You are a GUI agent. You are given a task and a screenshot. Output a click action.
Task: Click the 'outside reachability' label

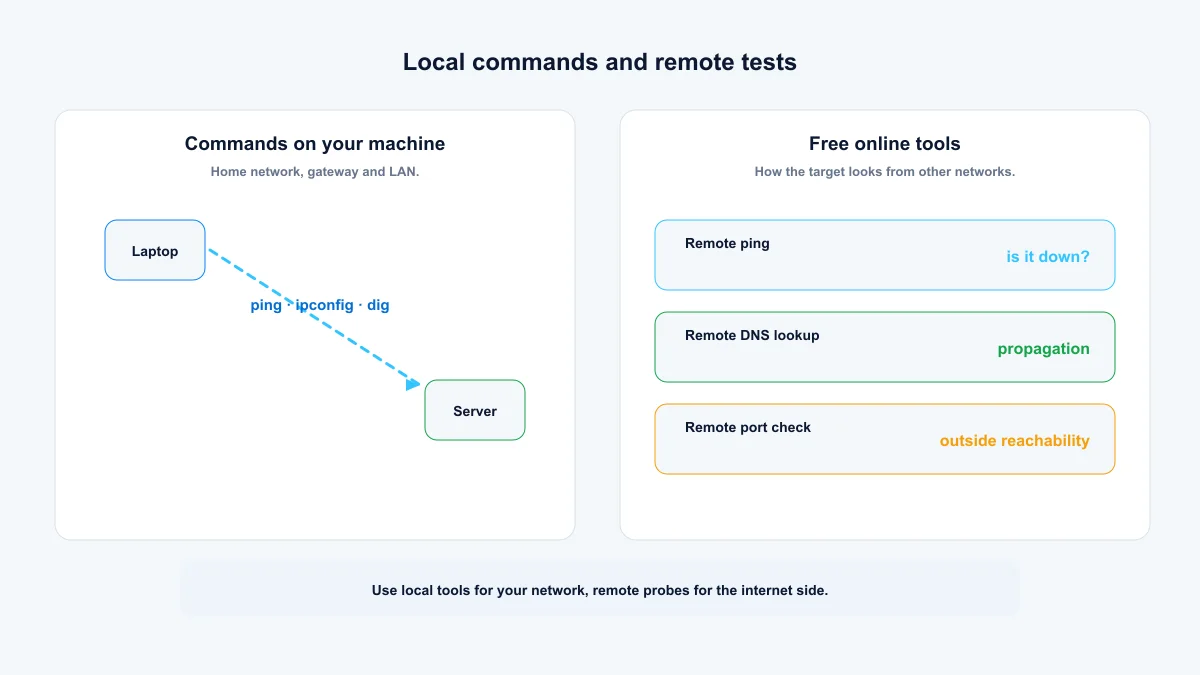pyautogui.click(x=1015, y=441)
